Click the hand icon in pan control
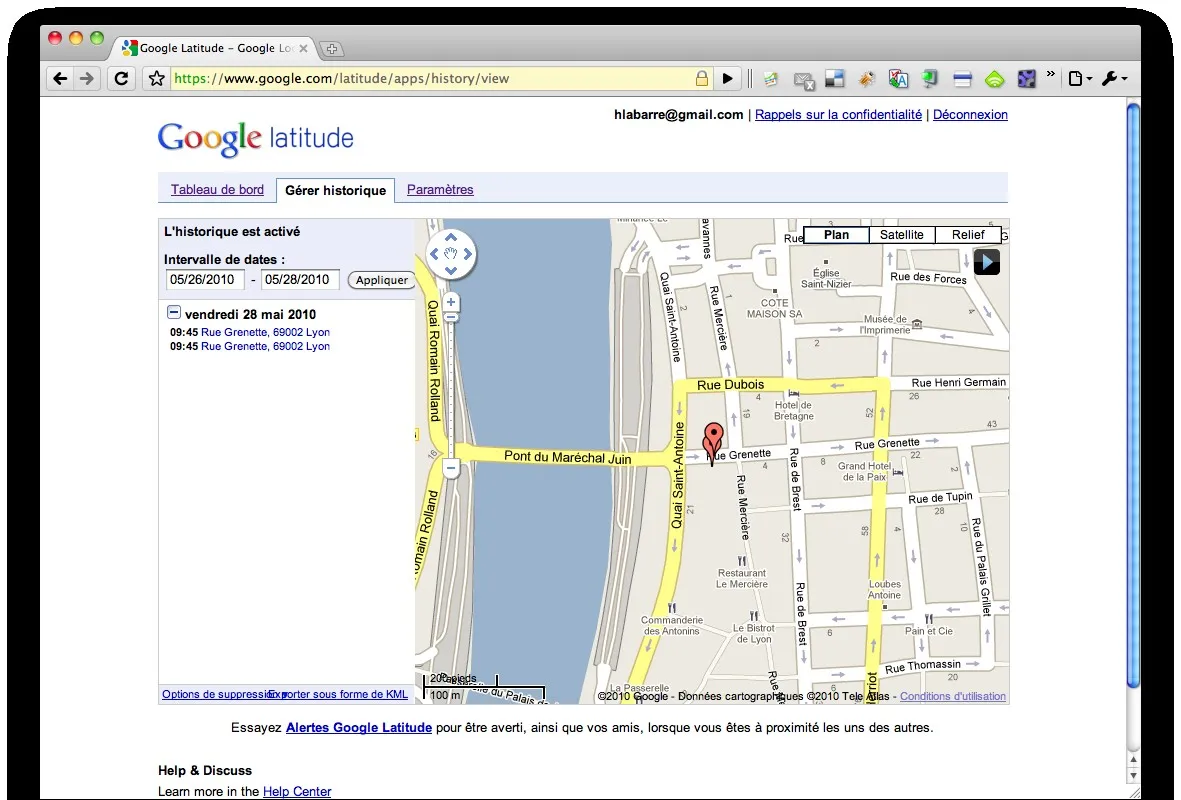1181x800 pixels. pyautogui.click(x=450, y=254)
